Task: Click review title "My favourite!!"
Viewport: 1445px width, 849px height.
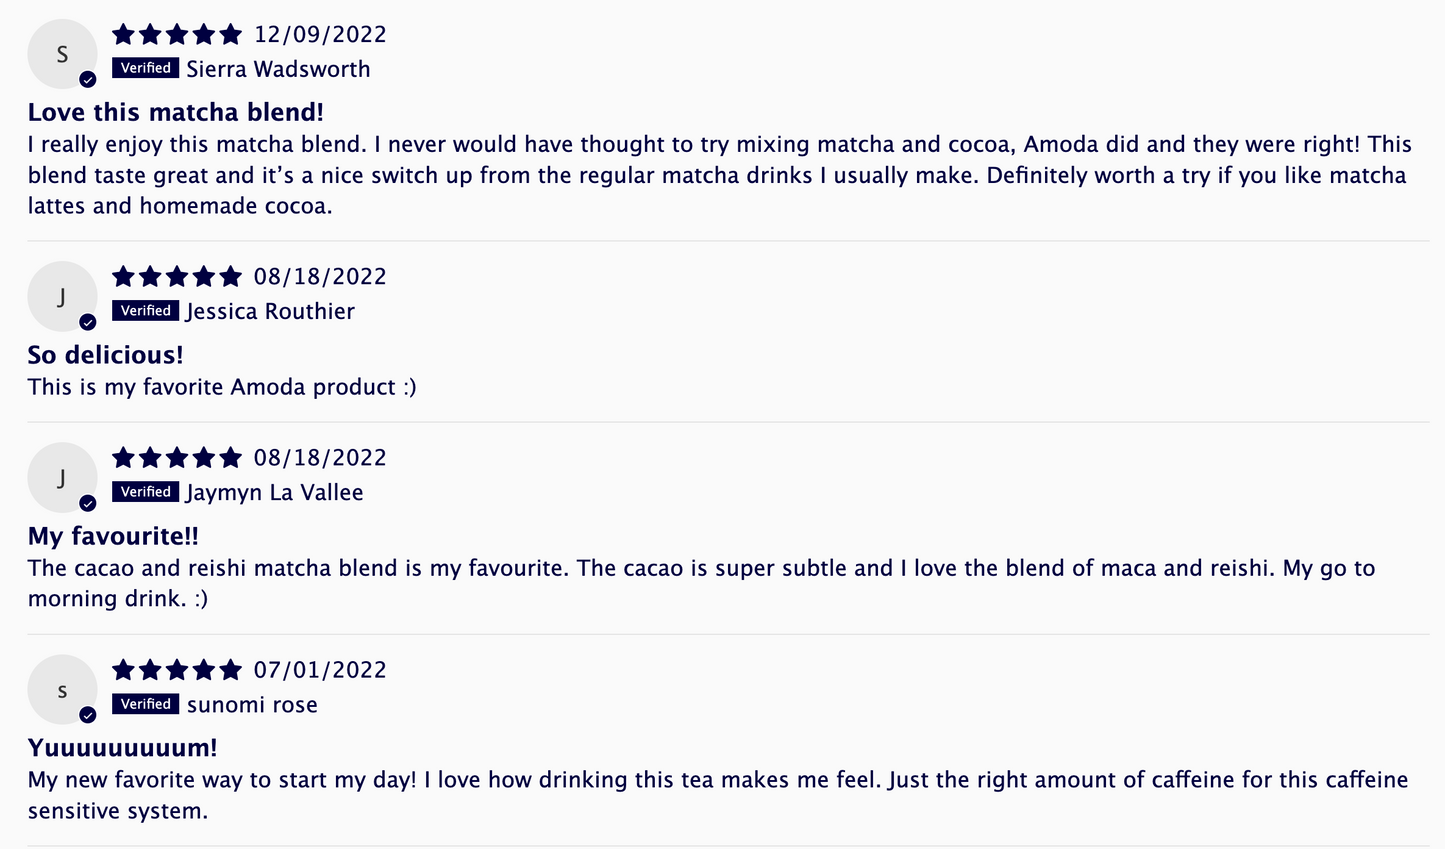Action: click(x=113, y=536)
